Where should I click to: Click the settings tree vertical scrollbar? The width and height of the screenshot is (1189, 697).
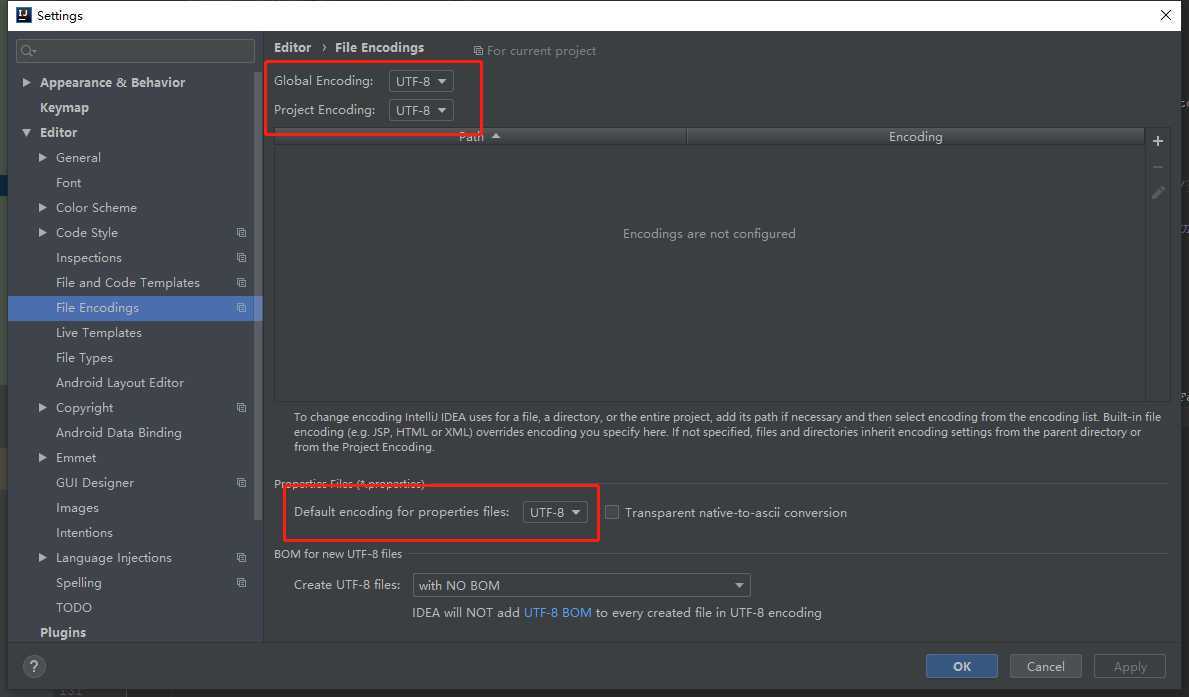(x=258, y=296)
